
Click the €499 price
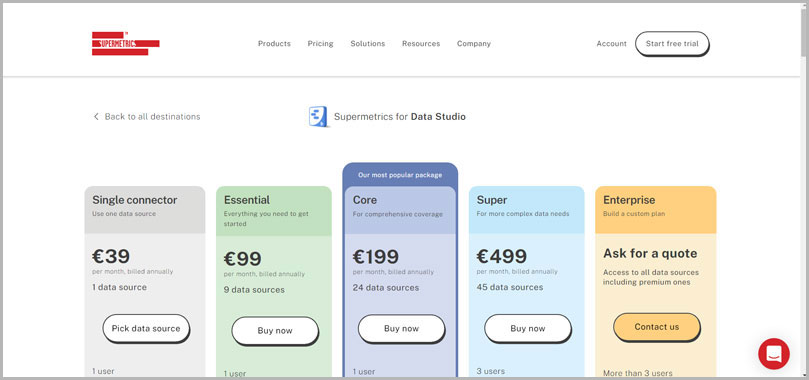click(501, 256)
